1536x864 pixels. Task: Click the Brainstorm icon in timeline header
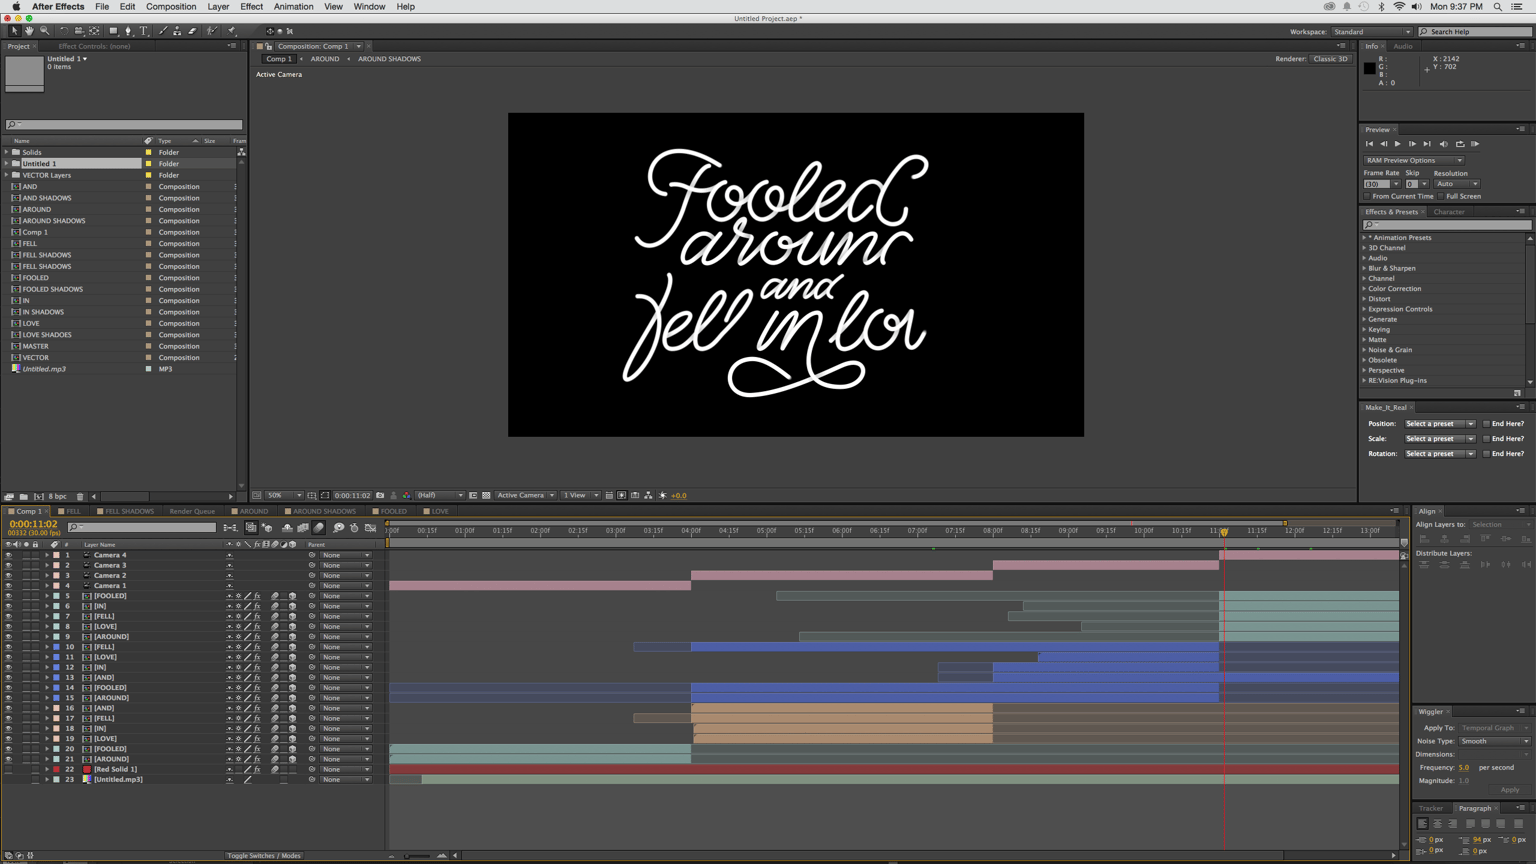click(339, 527)
